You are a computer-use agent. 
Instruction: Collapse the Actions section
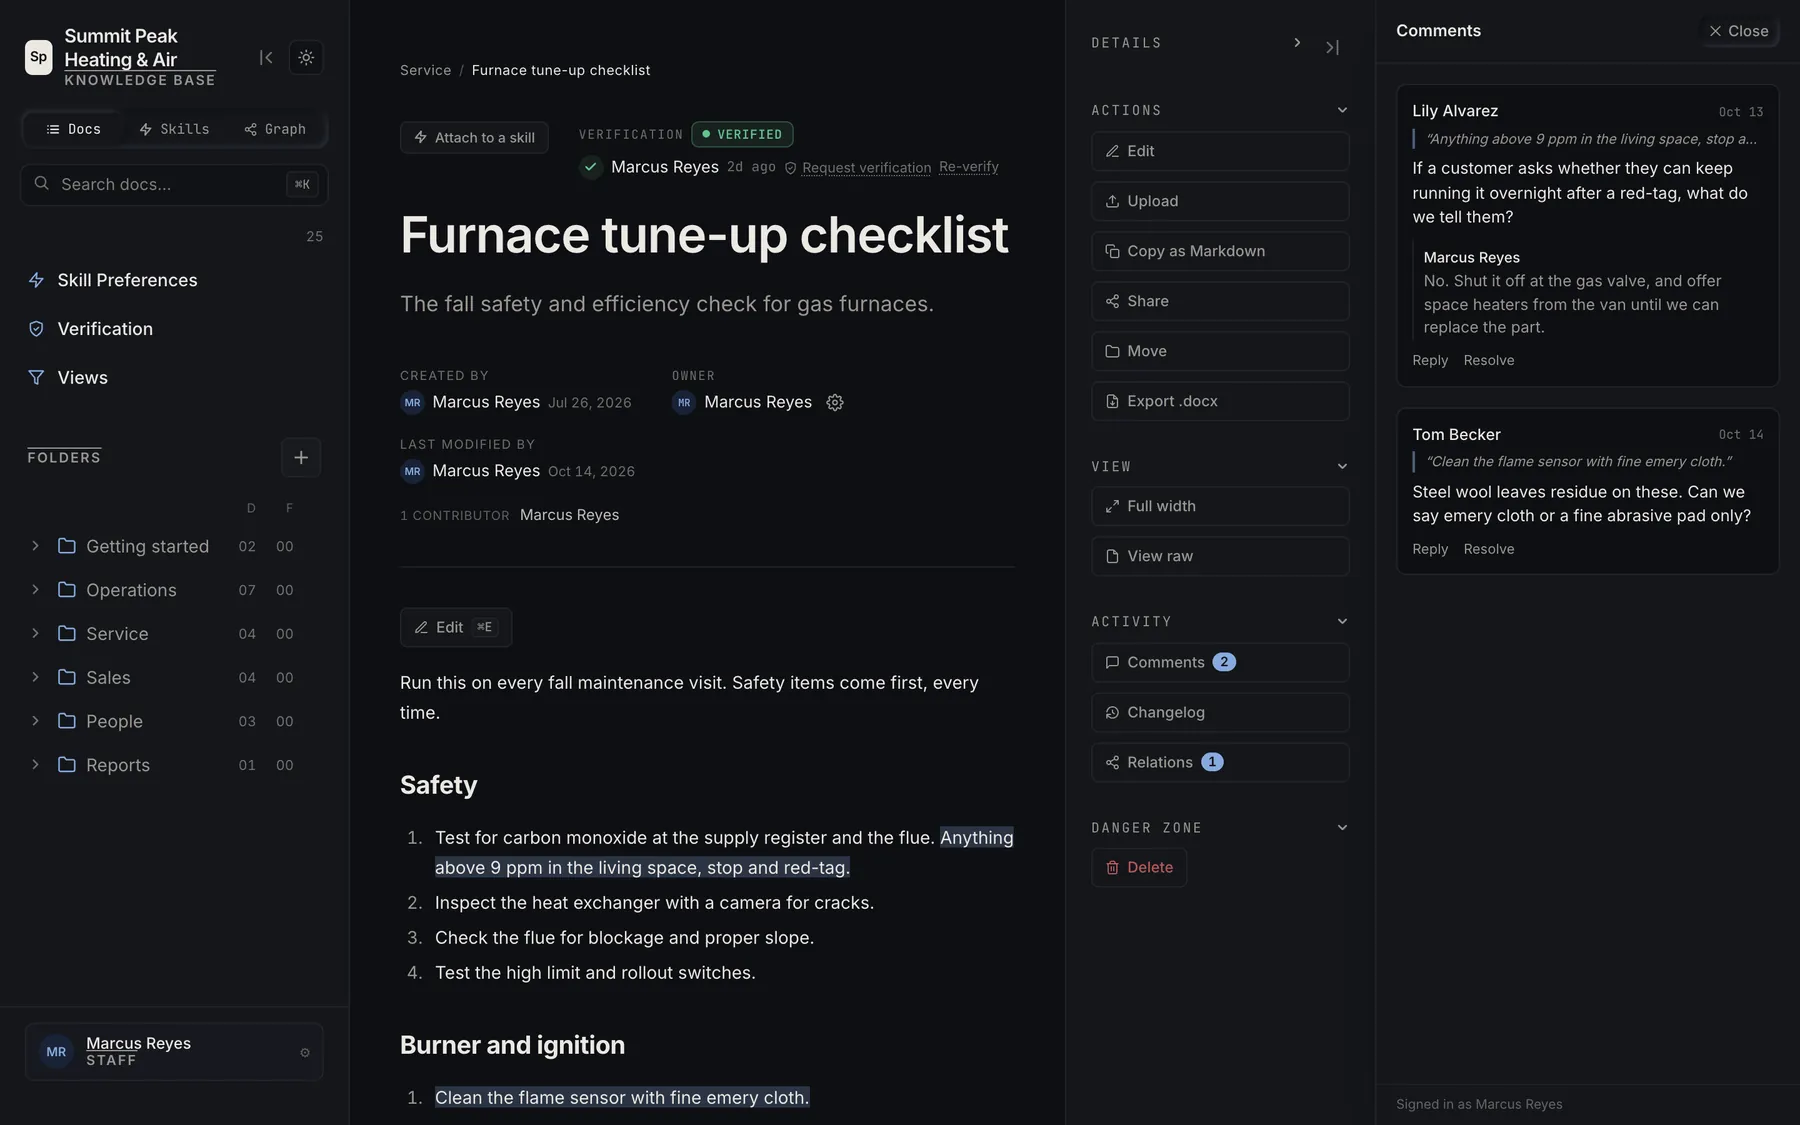[1342, 110]
